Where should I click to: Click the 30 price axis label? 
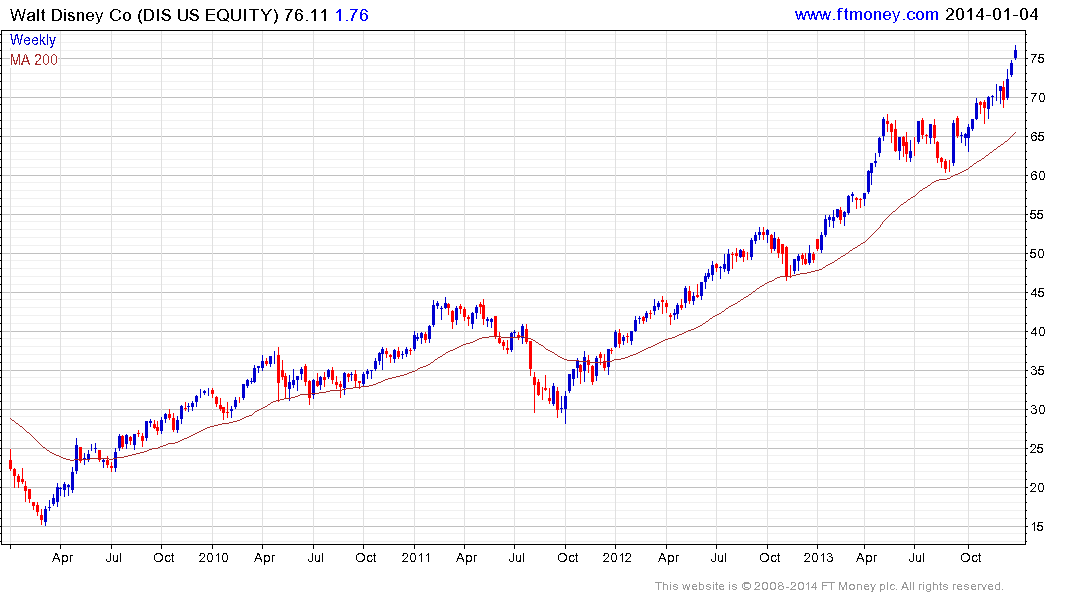[x=1037, y=410]
